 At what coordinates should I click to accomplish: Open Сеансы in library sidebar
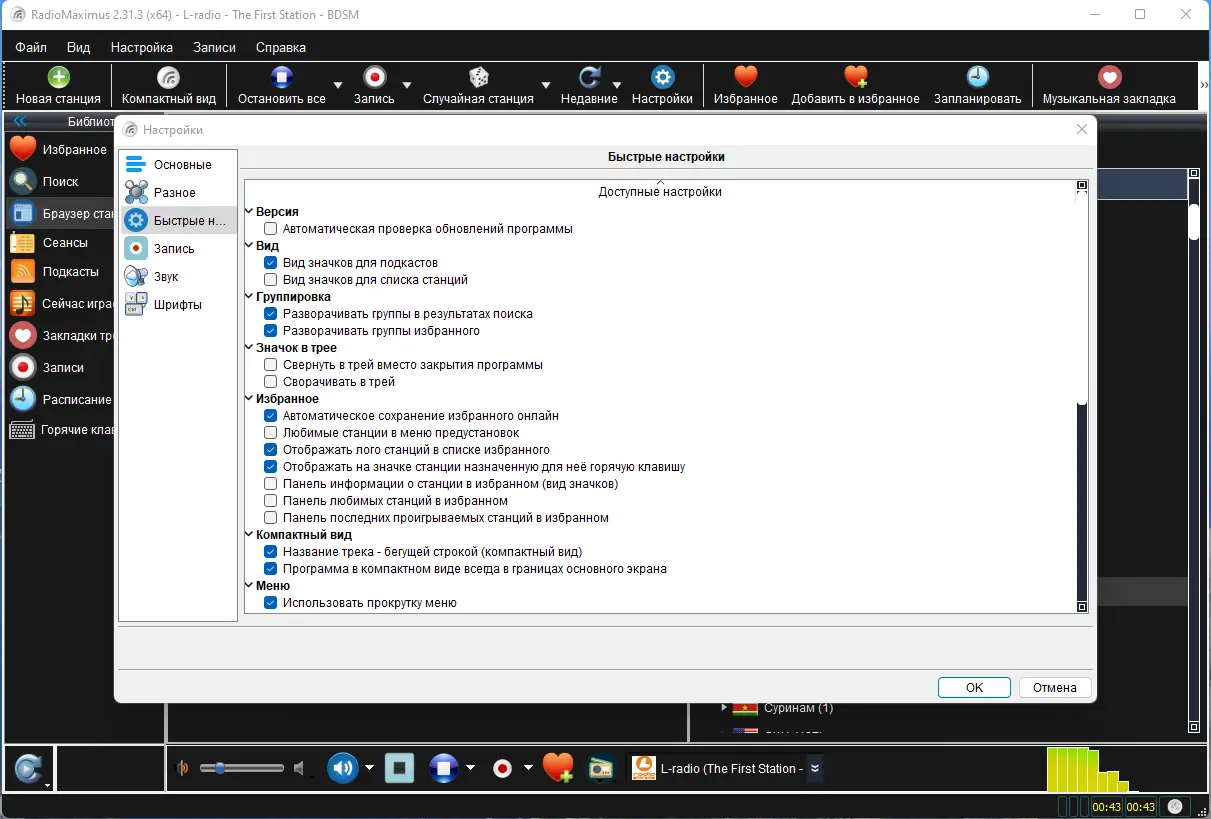click(60, 243)
